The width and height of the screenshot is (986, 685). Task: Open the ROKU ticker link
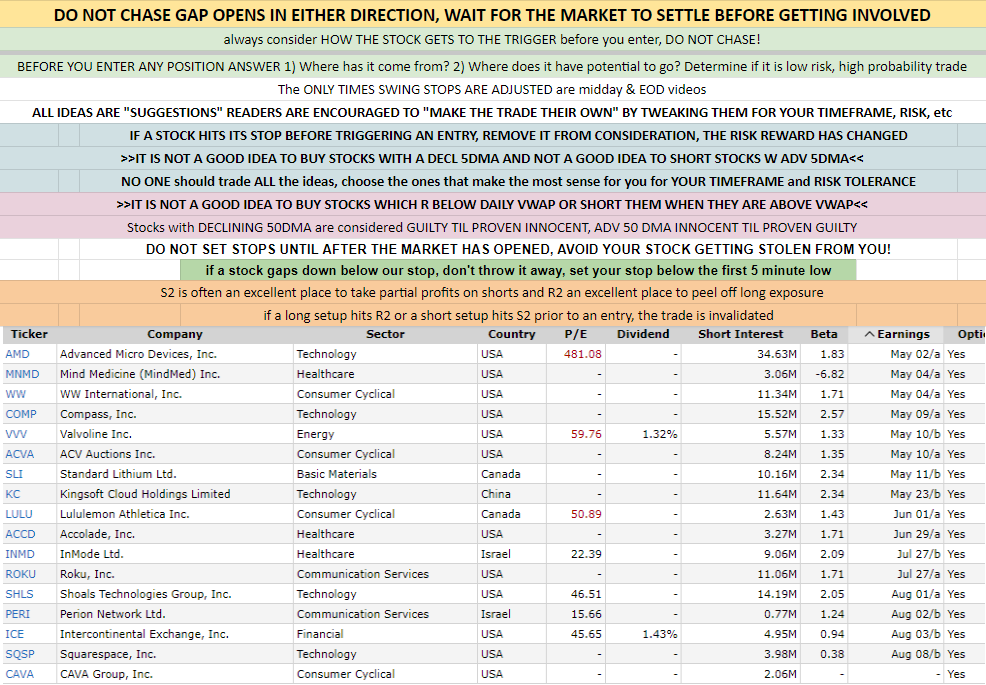tap(21, 574)
